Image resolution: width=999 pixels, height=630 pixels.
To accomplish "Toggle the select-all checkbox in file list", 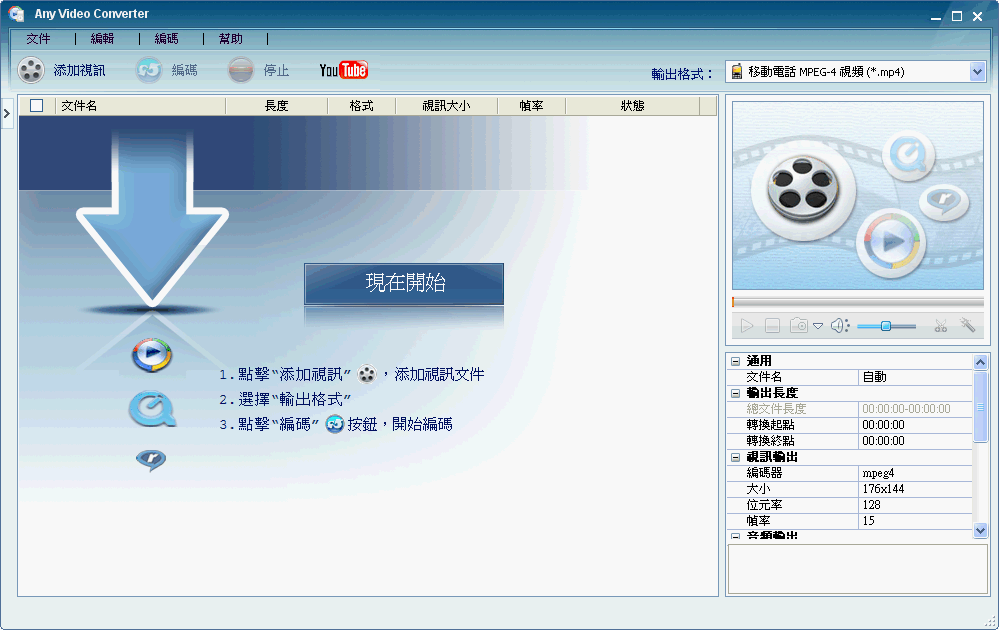I will [37, 106].
